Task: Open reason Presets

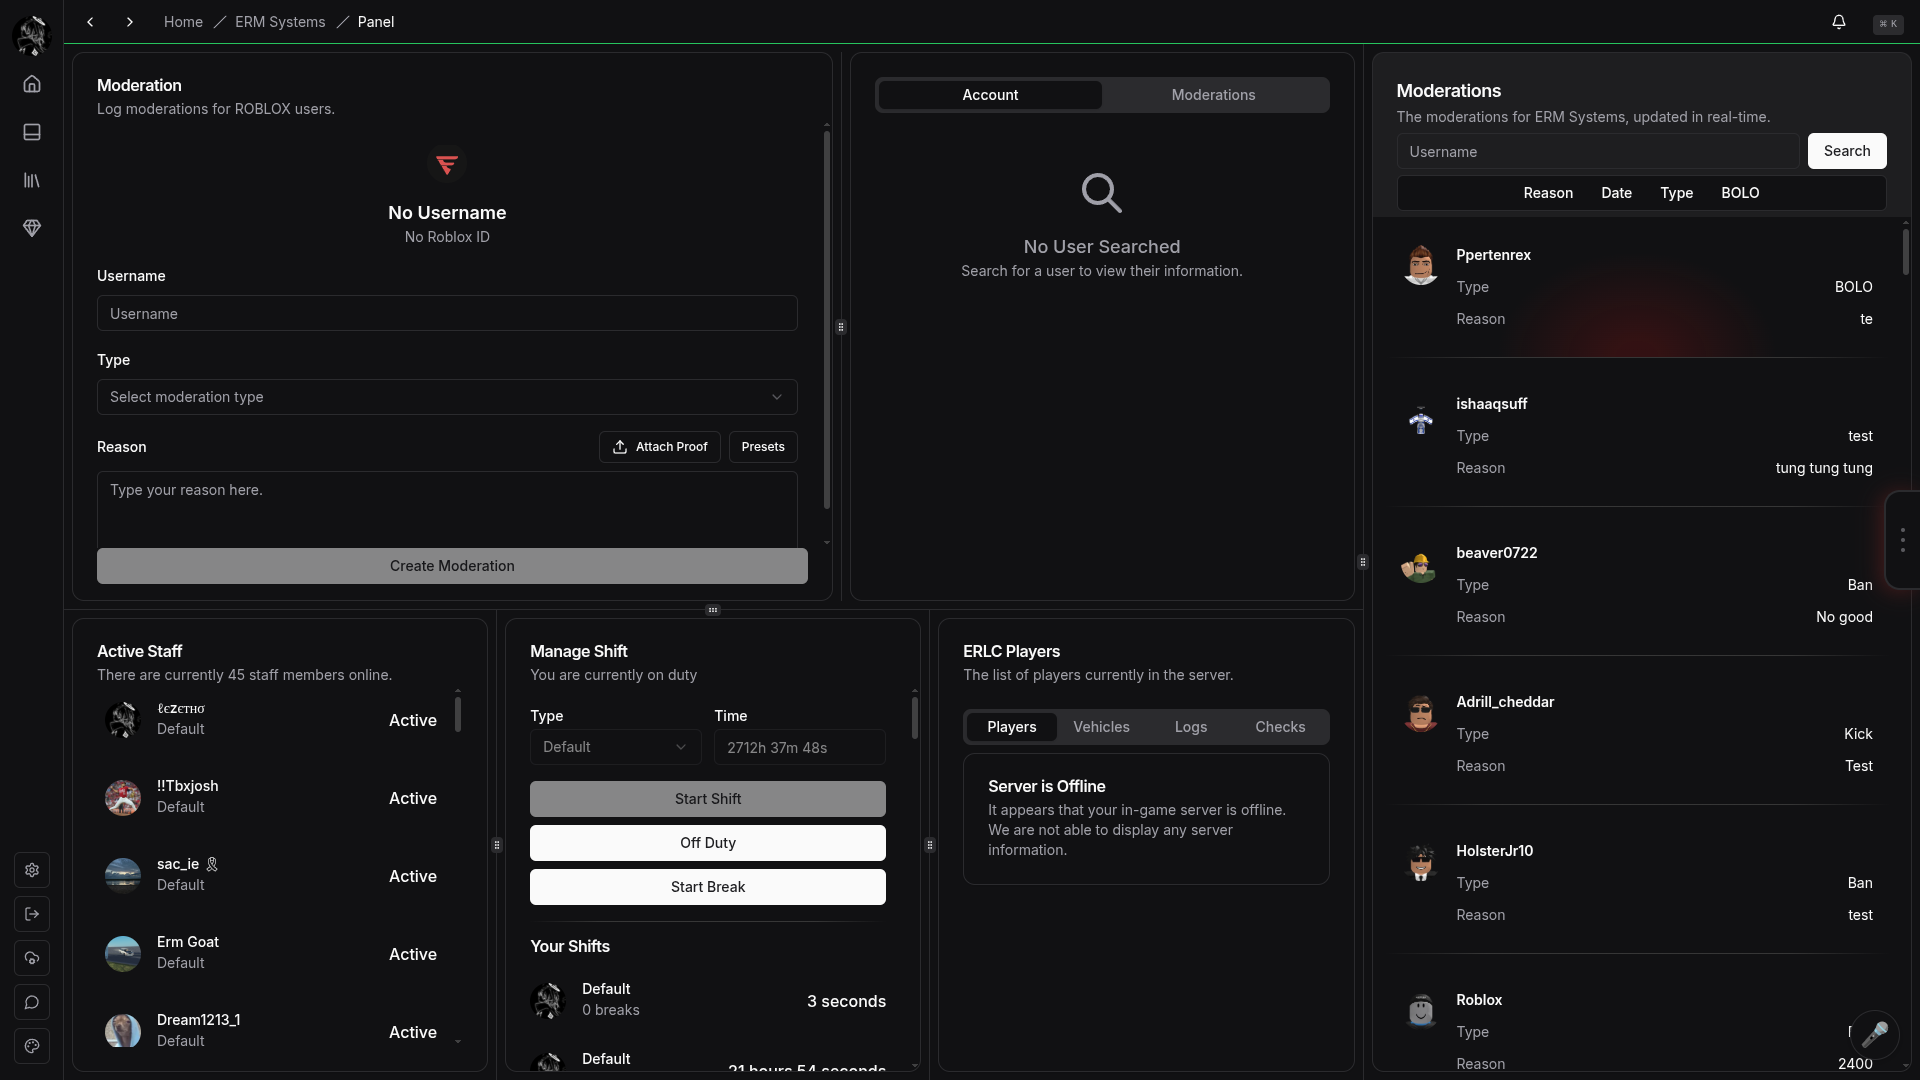Action: tap(763, 447)
